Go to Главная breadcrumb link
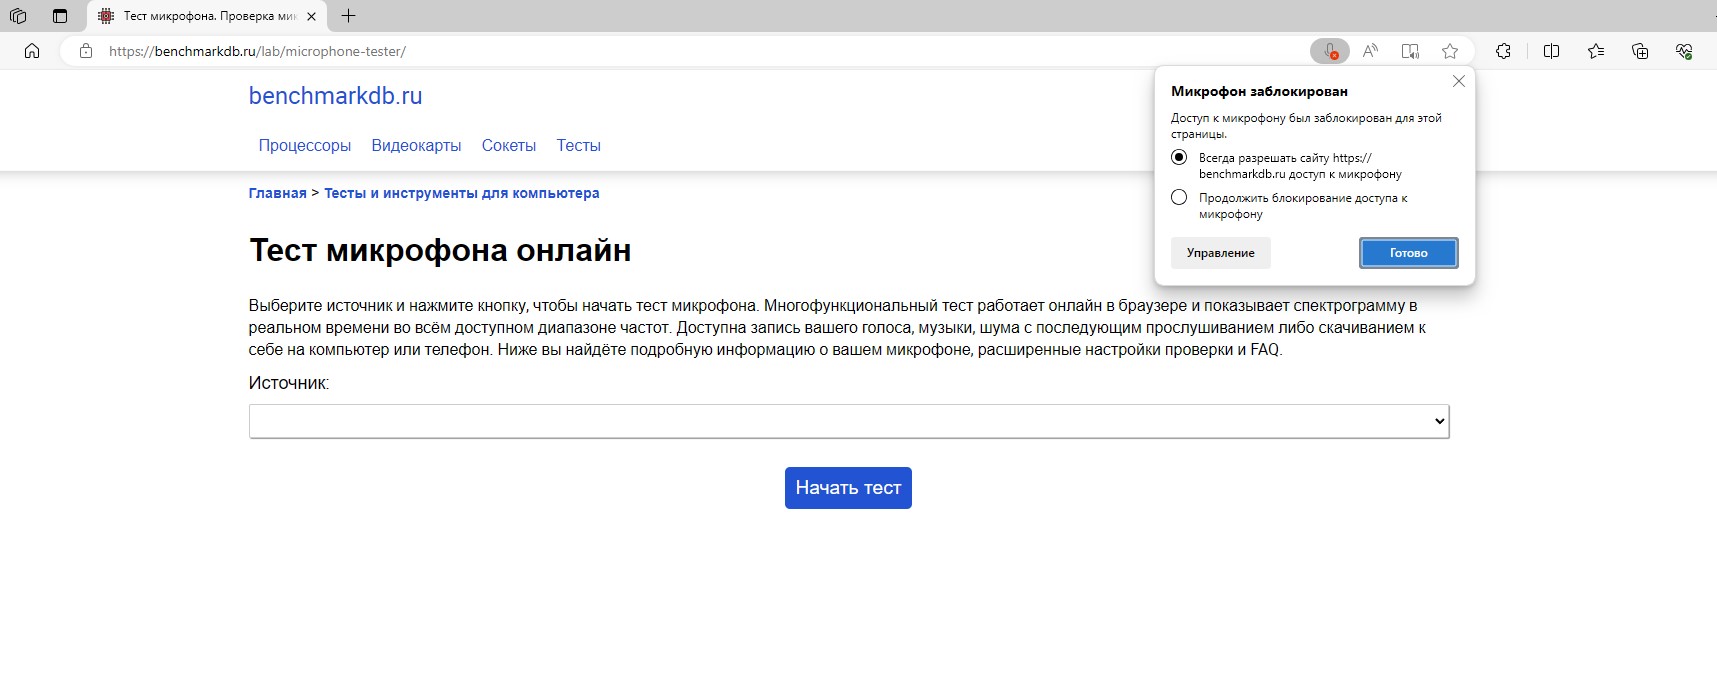This screenshot has width=1717, height=684. (277, 193)
